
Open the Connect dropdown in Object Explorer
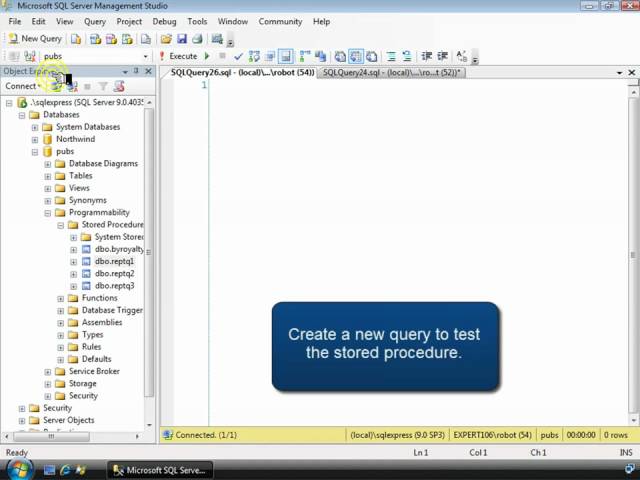point(22,86)
